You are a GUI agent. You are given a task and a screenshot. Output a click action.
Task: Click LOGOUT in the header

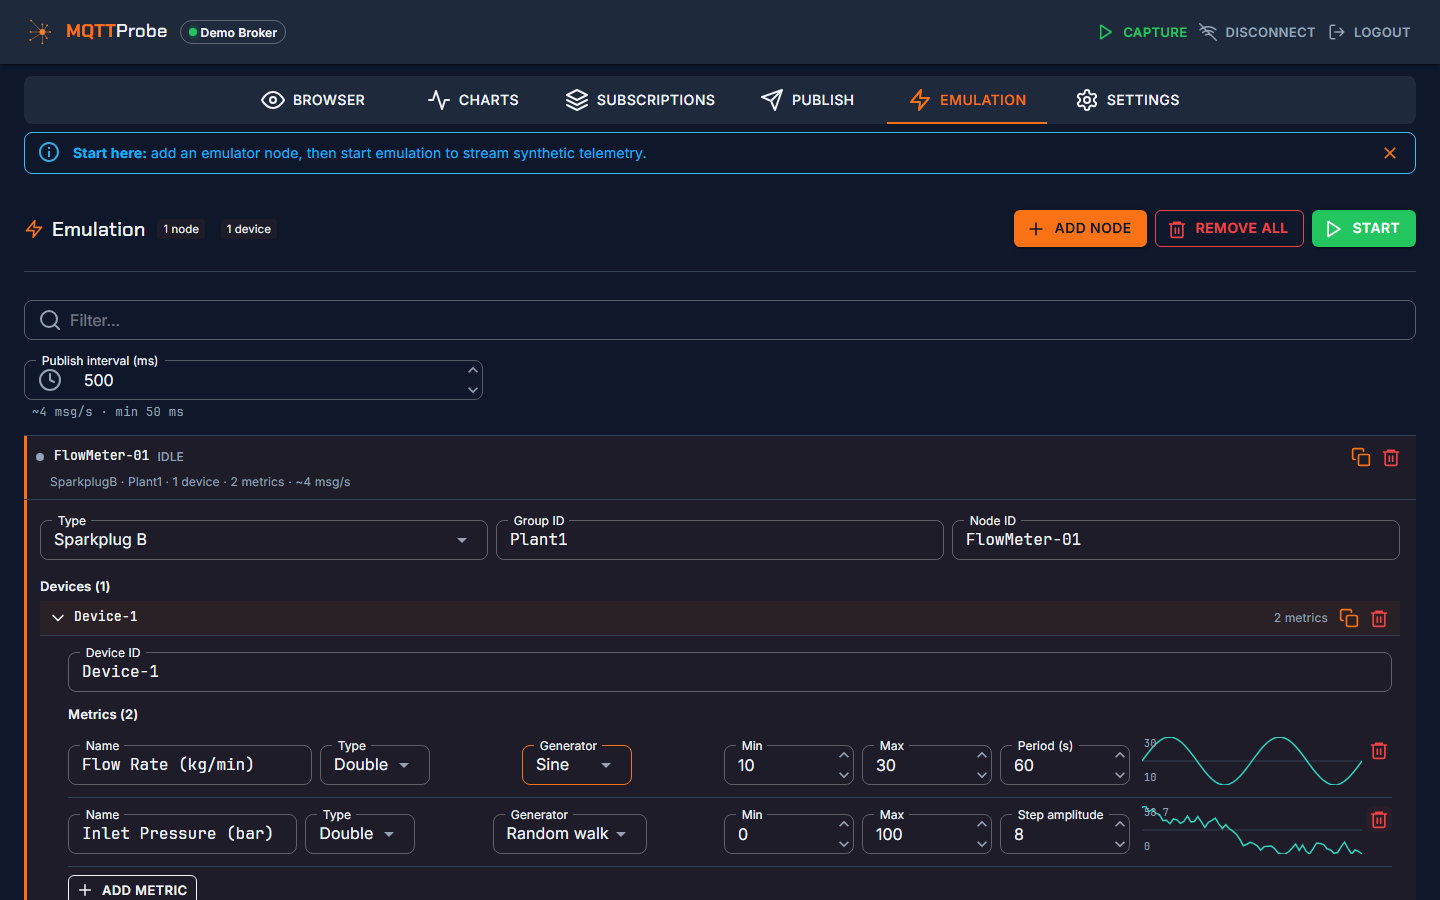click(1369, 32)
